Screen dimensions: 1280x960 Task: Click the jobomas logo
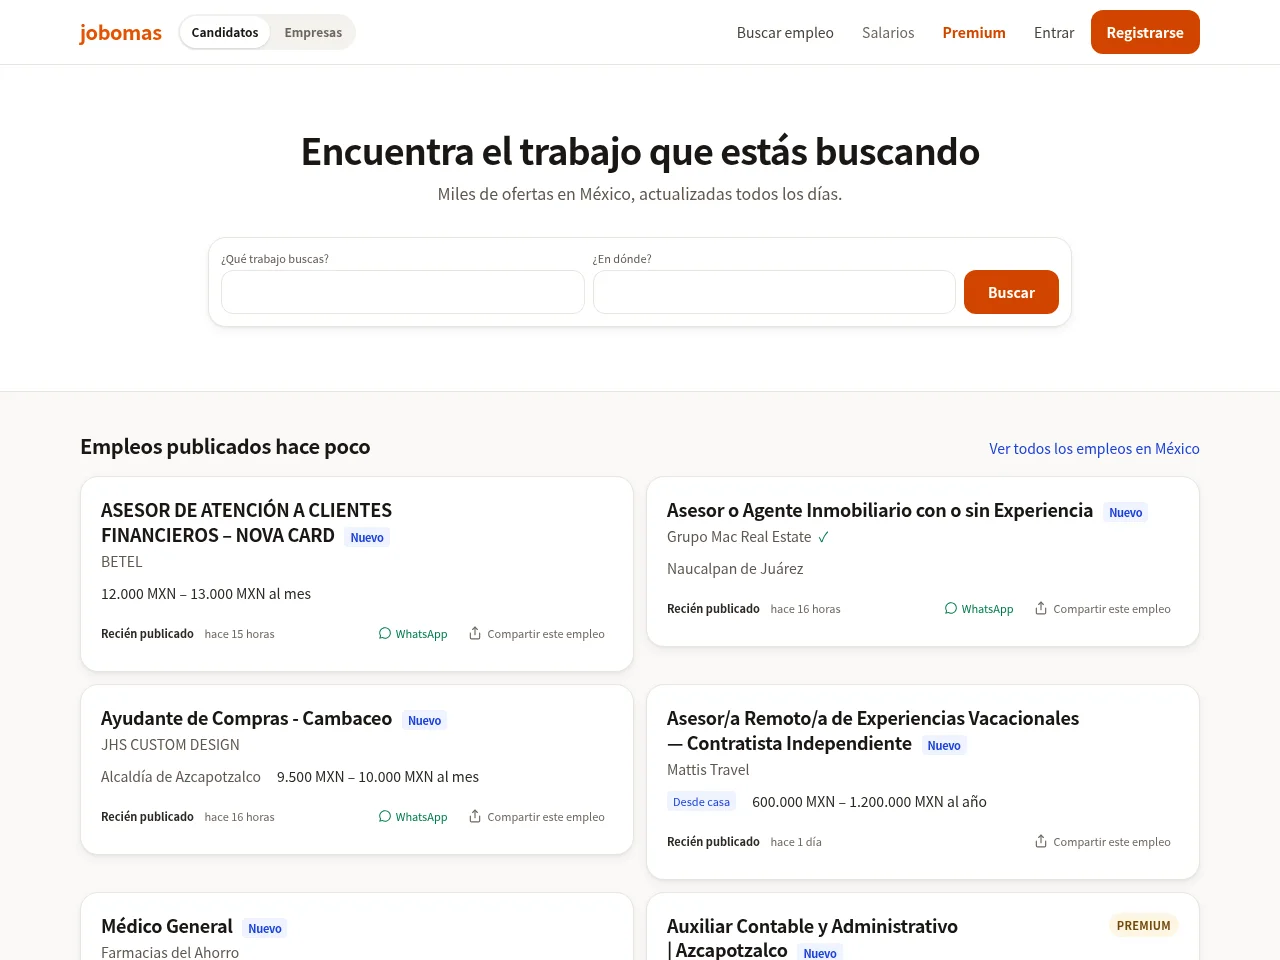120,32
